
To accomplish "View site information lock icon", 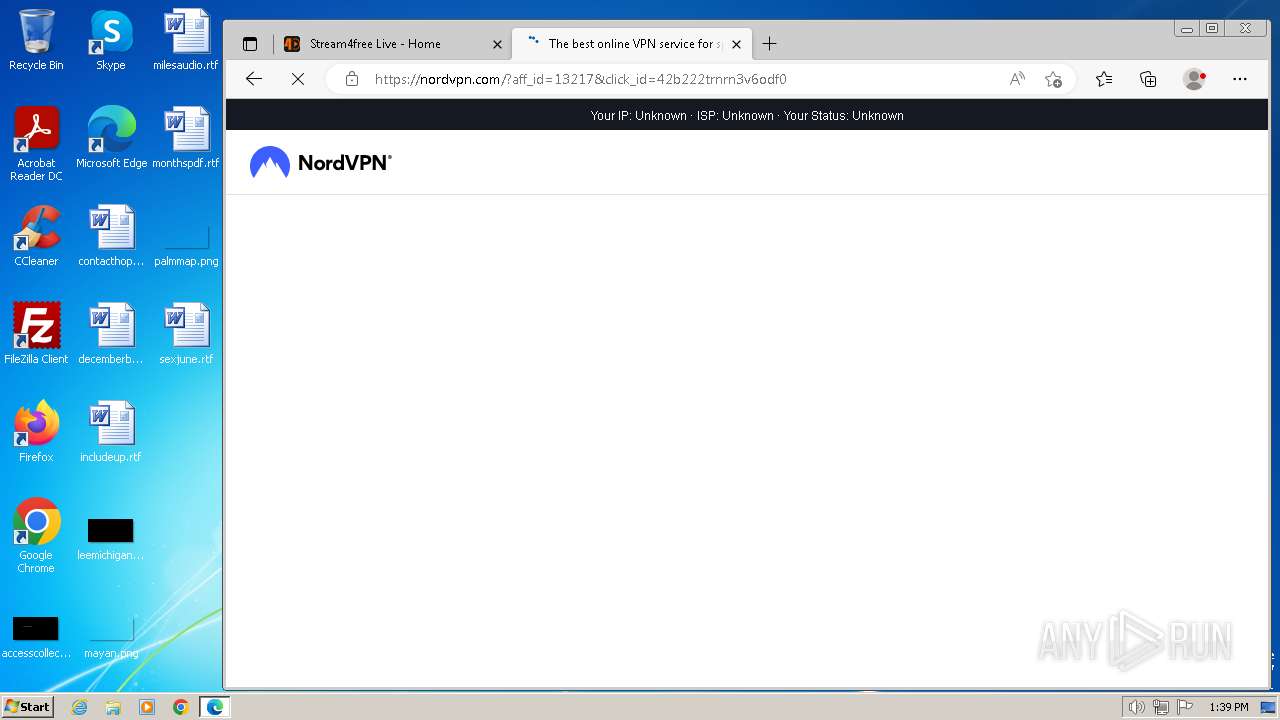I will pos(351,79).
